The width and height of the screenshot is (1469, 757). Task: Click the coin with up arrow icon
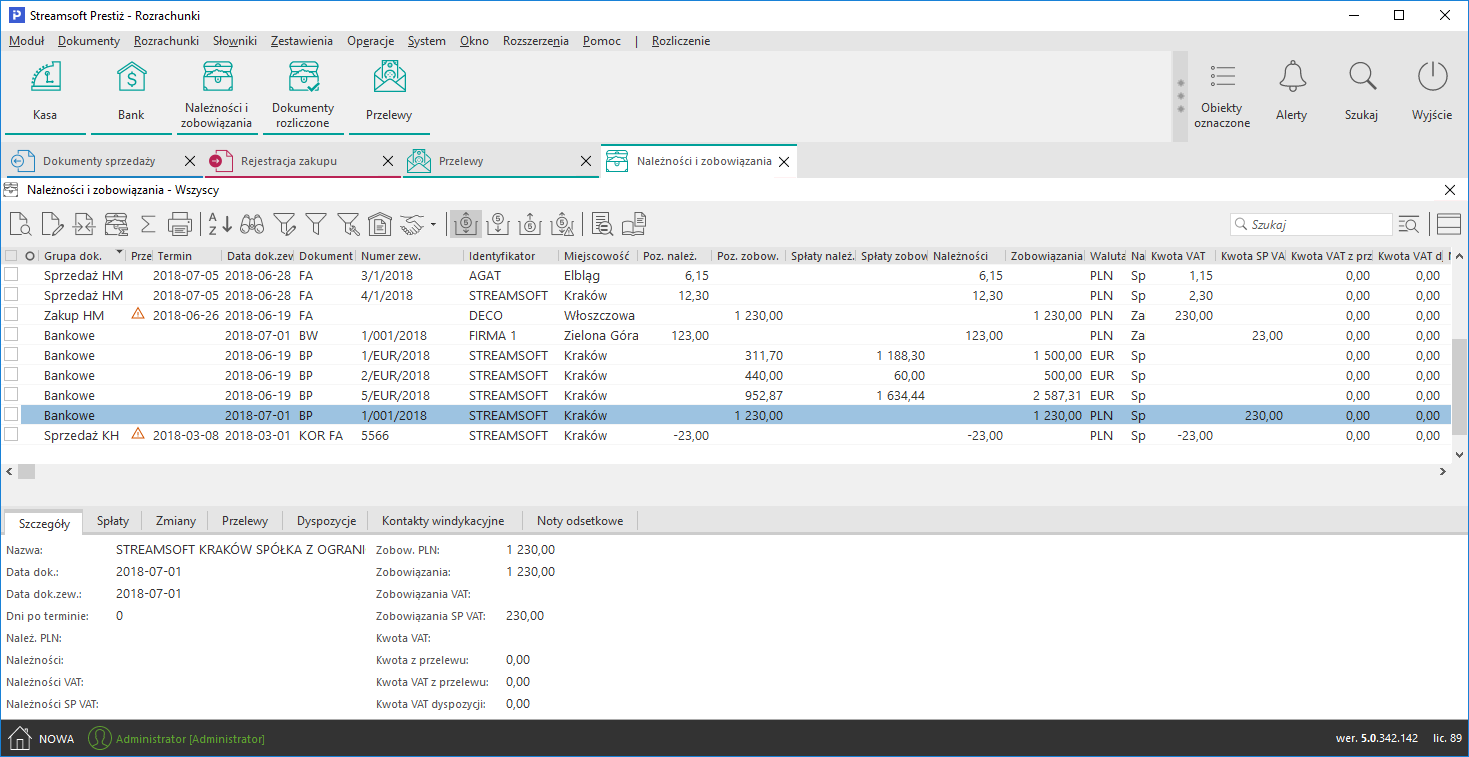point(532,224)
